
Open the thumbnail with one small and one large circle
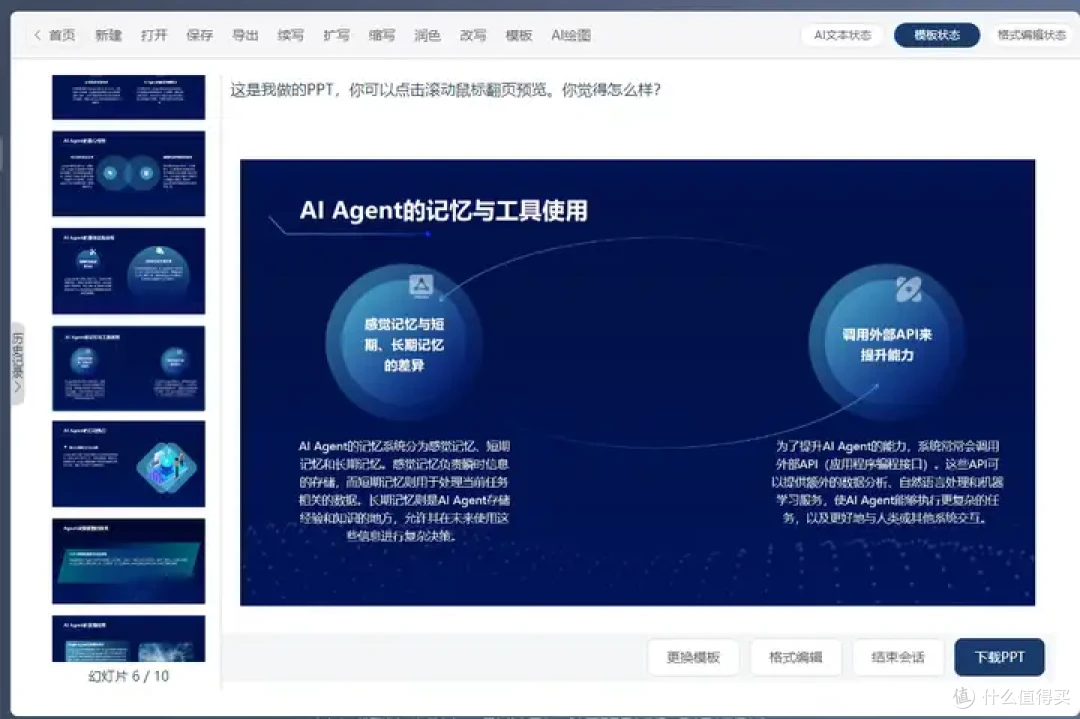pyautogui.click(x=129, y=271)
